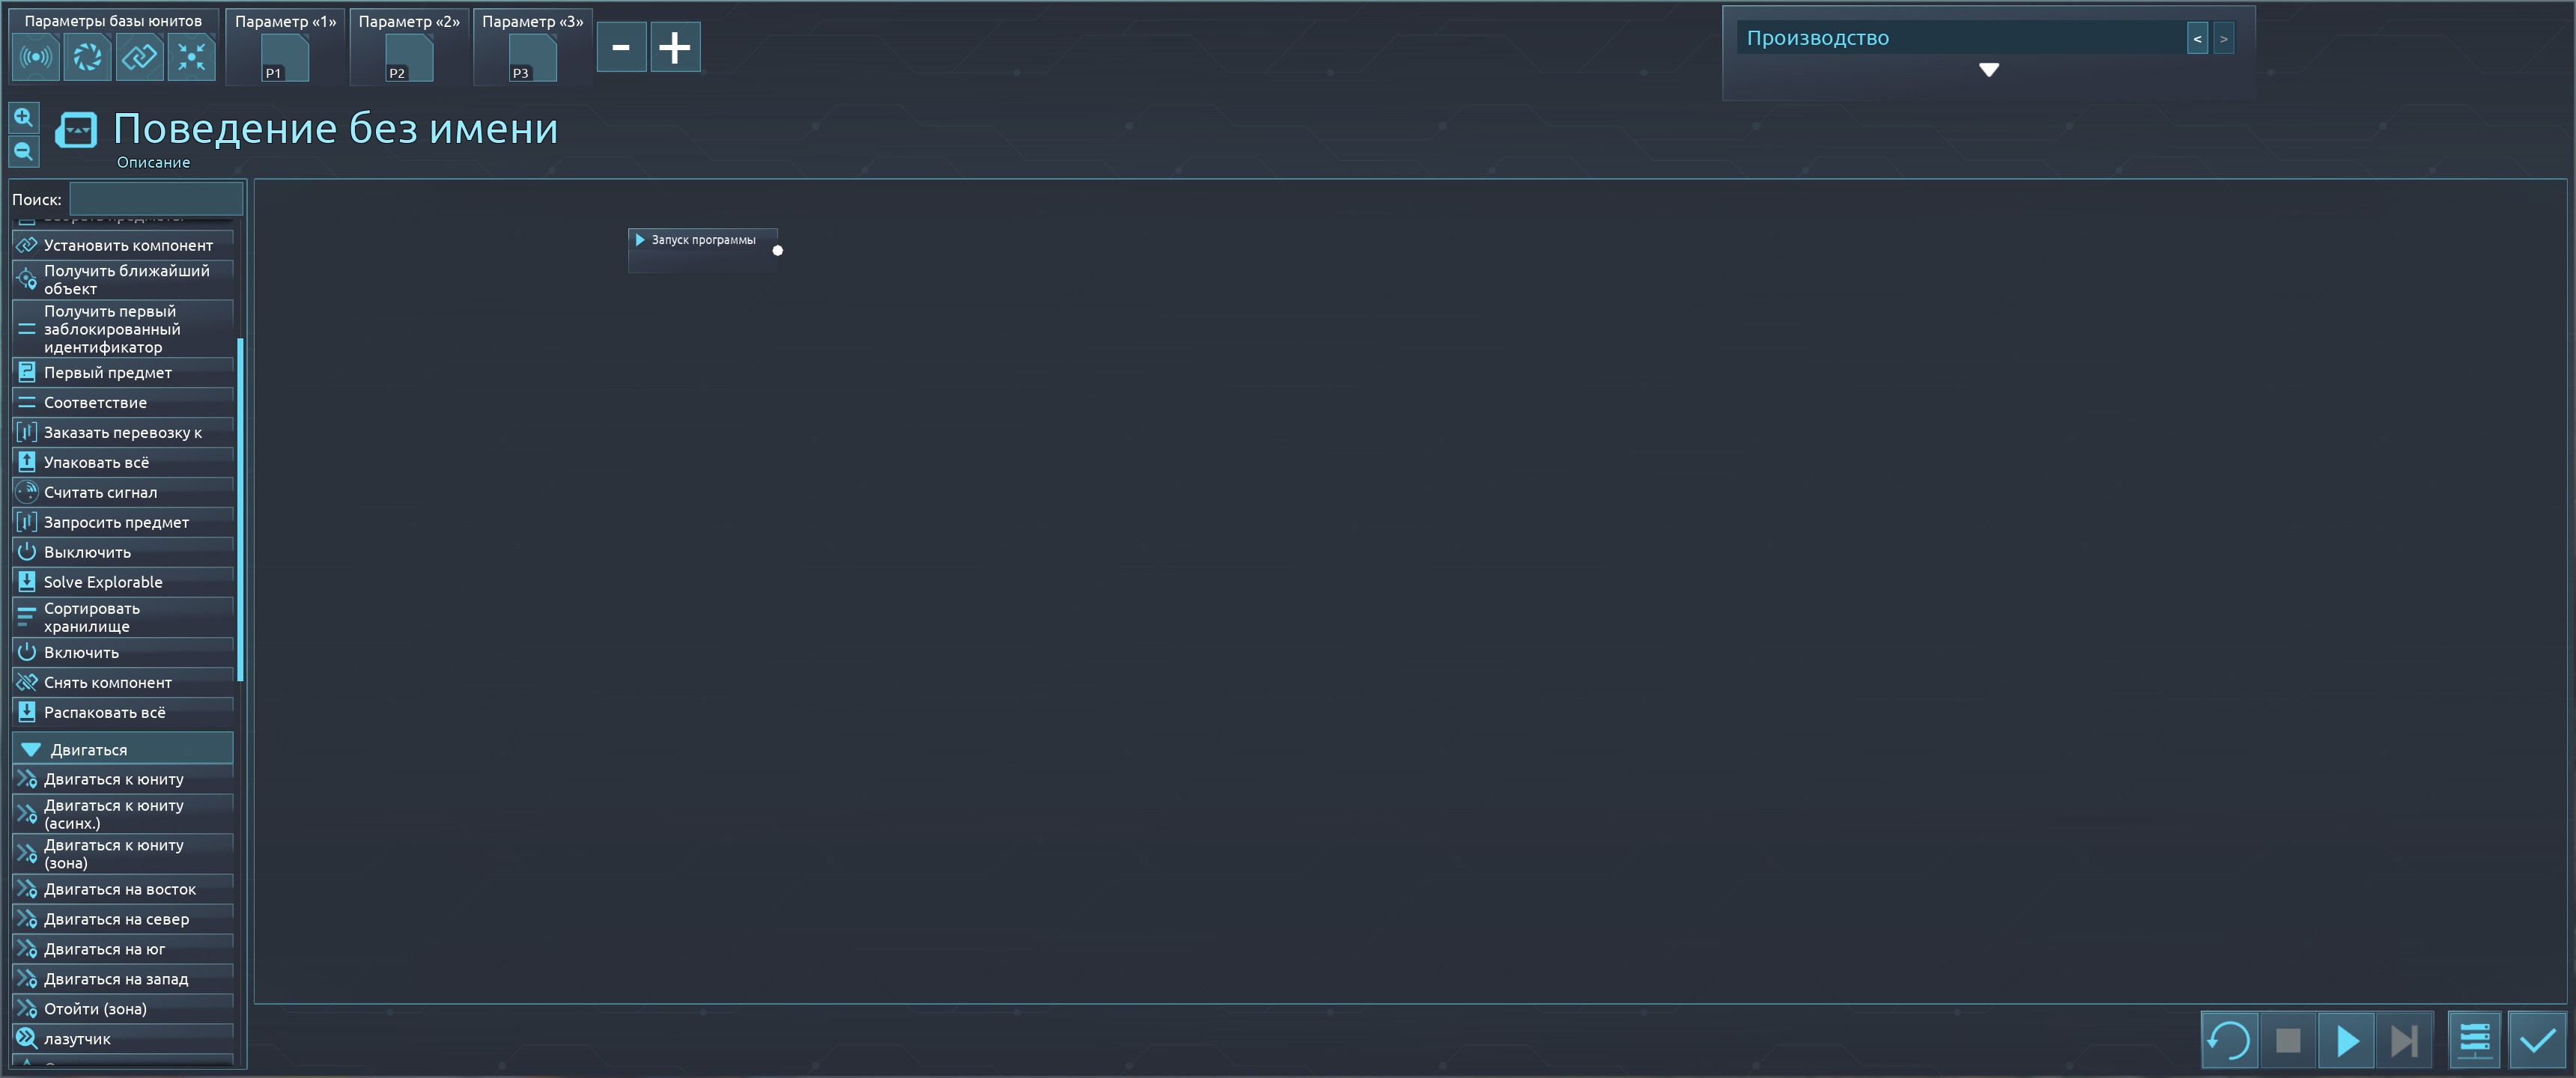Screen dimensions: 2576x1078
Task: Click the minus button to remove parameter
Action: click(x=621, y=47)
